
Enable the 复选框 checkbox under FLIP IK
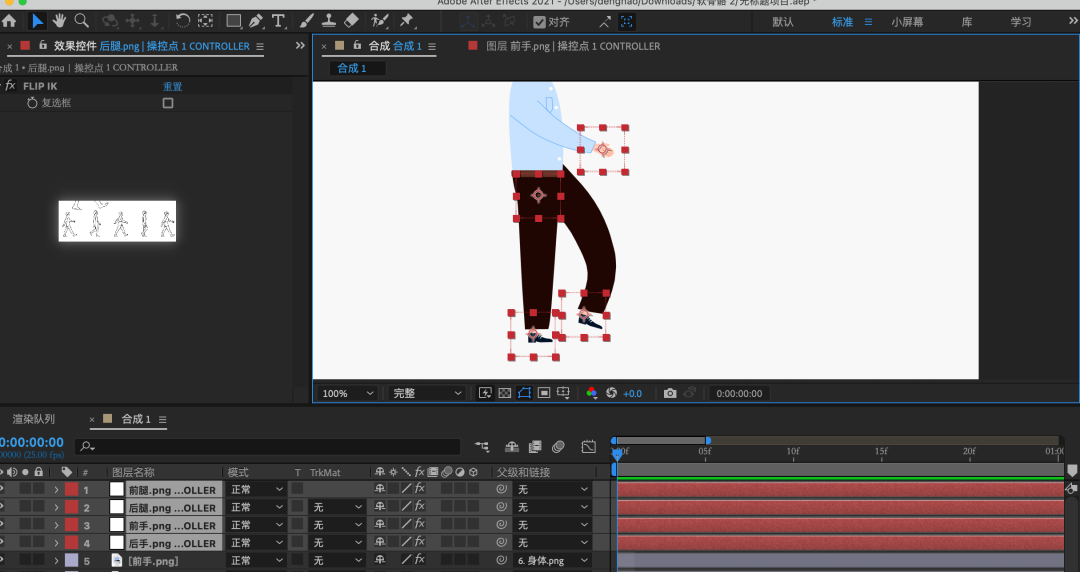pyautogui.click(x=168, y=103)
